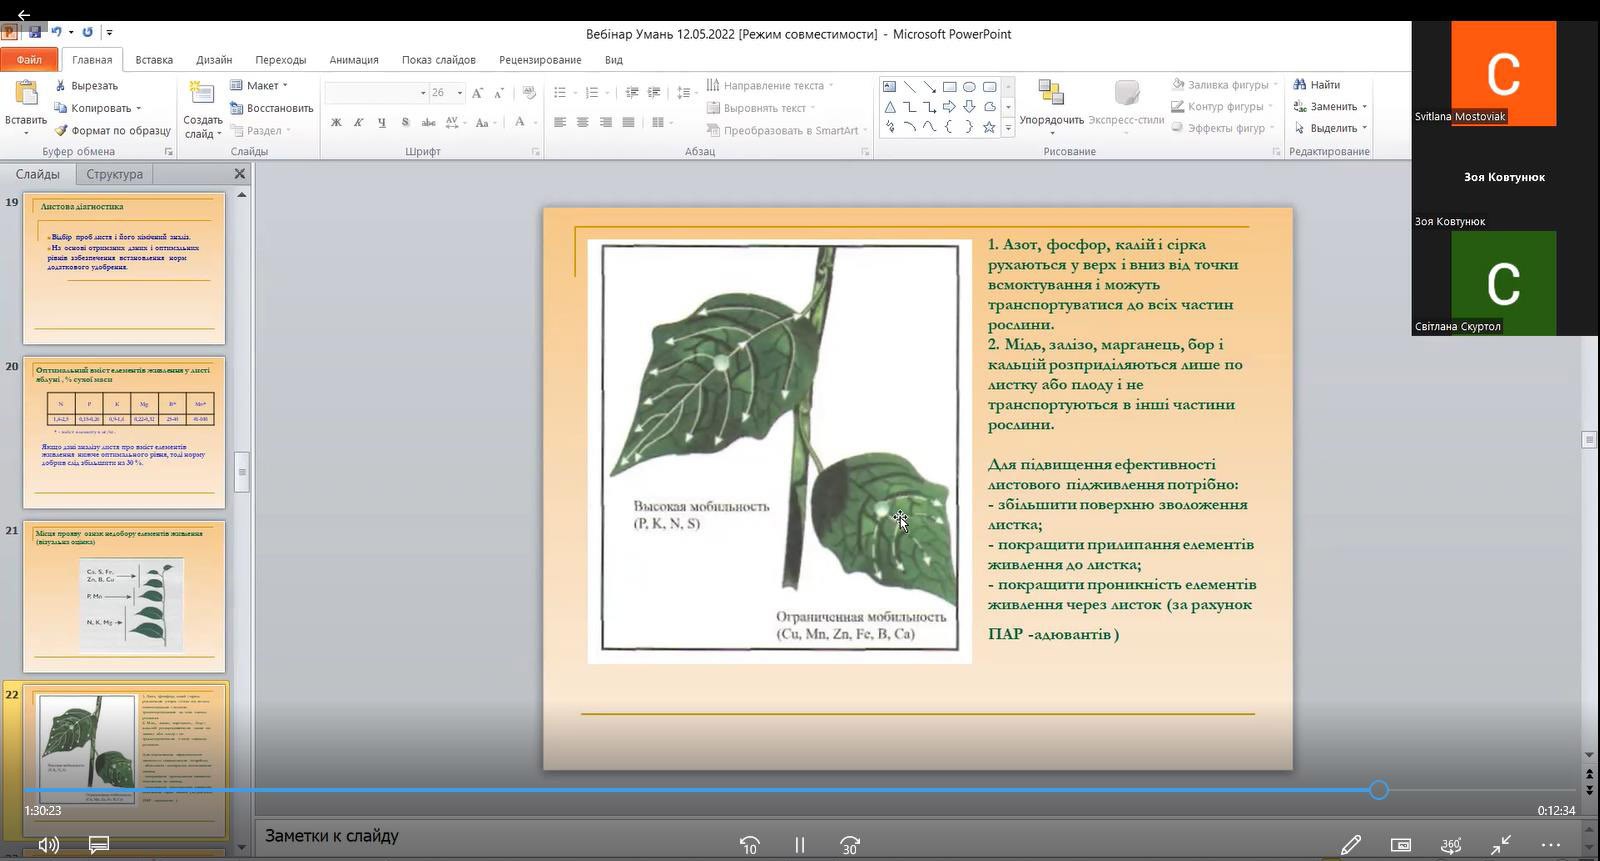Toggle italic (К) formatting
This screenshot has height=861, width=1600.
(359, 122)
